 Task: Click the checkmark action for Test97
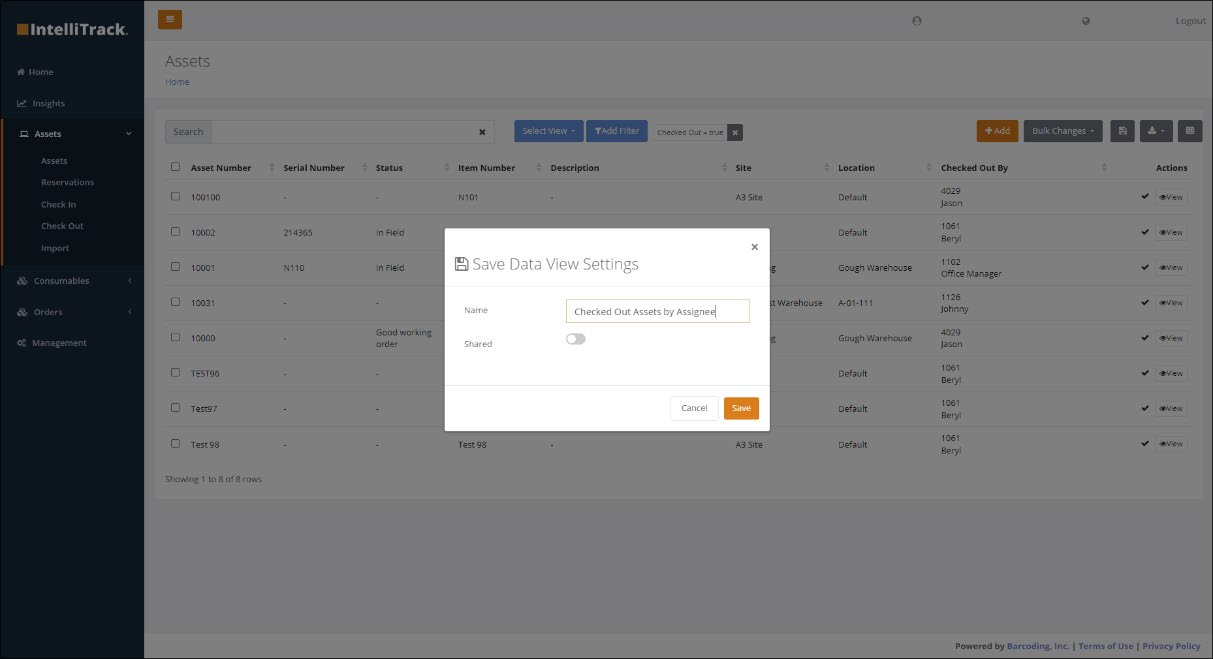1145,407
